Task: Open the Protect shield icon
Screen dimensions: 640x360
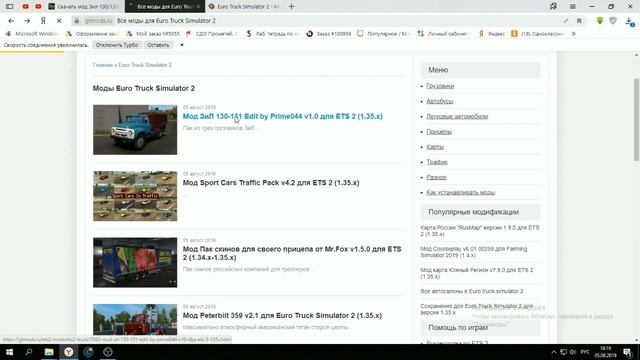Action: (x=613, y=20)
